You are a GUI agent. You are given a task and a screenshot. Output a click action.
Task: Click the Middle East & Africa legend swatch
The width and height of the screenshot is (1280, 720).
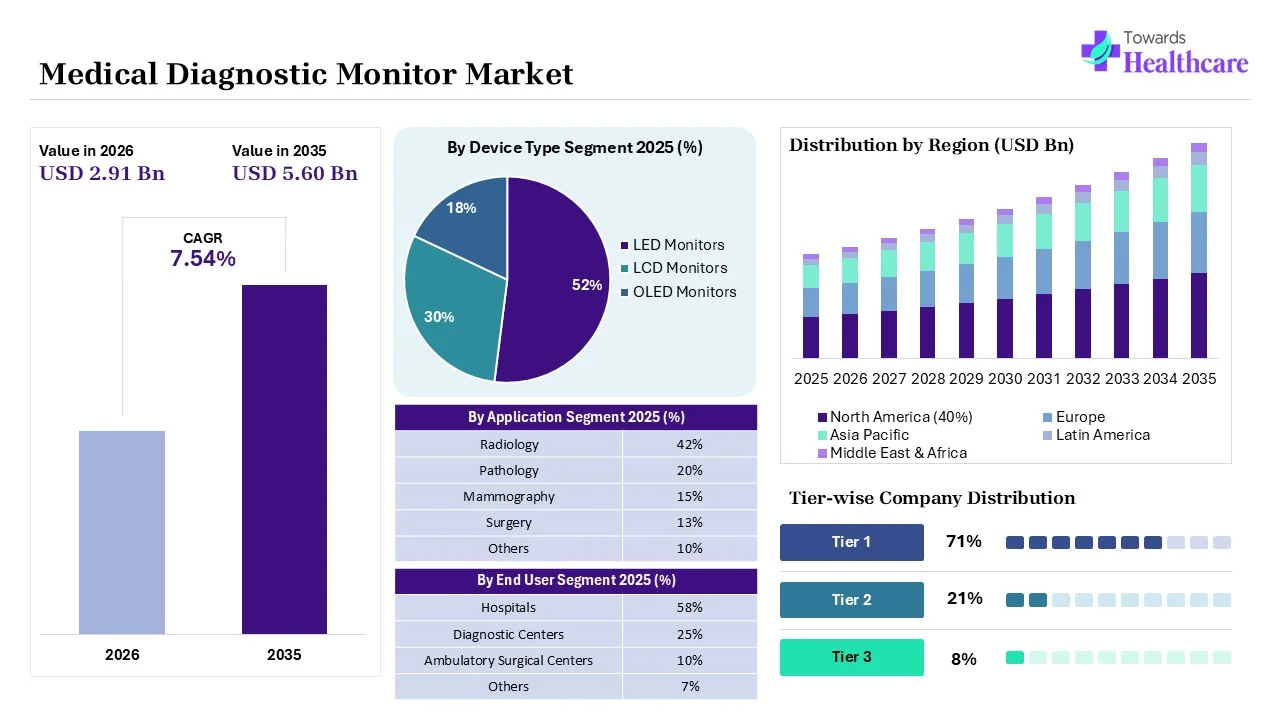pyautogui.click(x=822, y=453)
